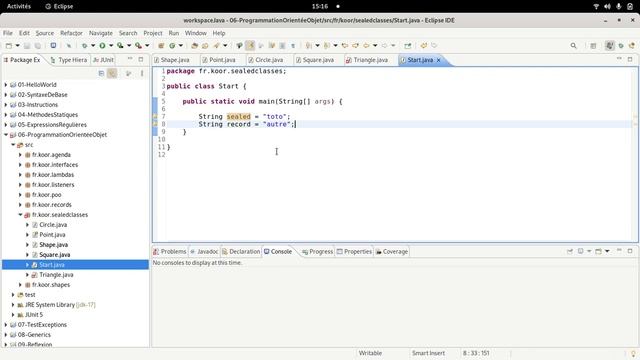Open the Debug configurations dropdown arrow
Screen dimensions: 640x360
[x=93, y=46]
